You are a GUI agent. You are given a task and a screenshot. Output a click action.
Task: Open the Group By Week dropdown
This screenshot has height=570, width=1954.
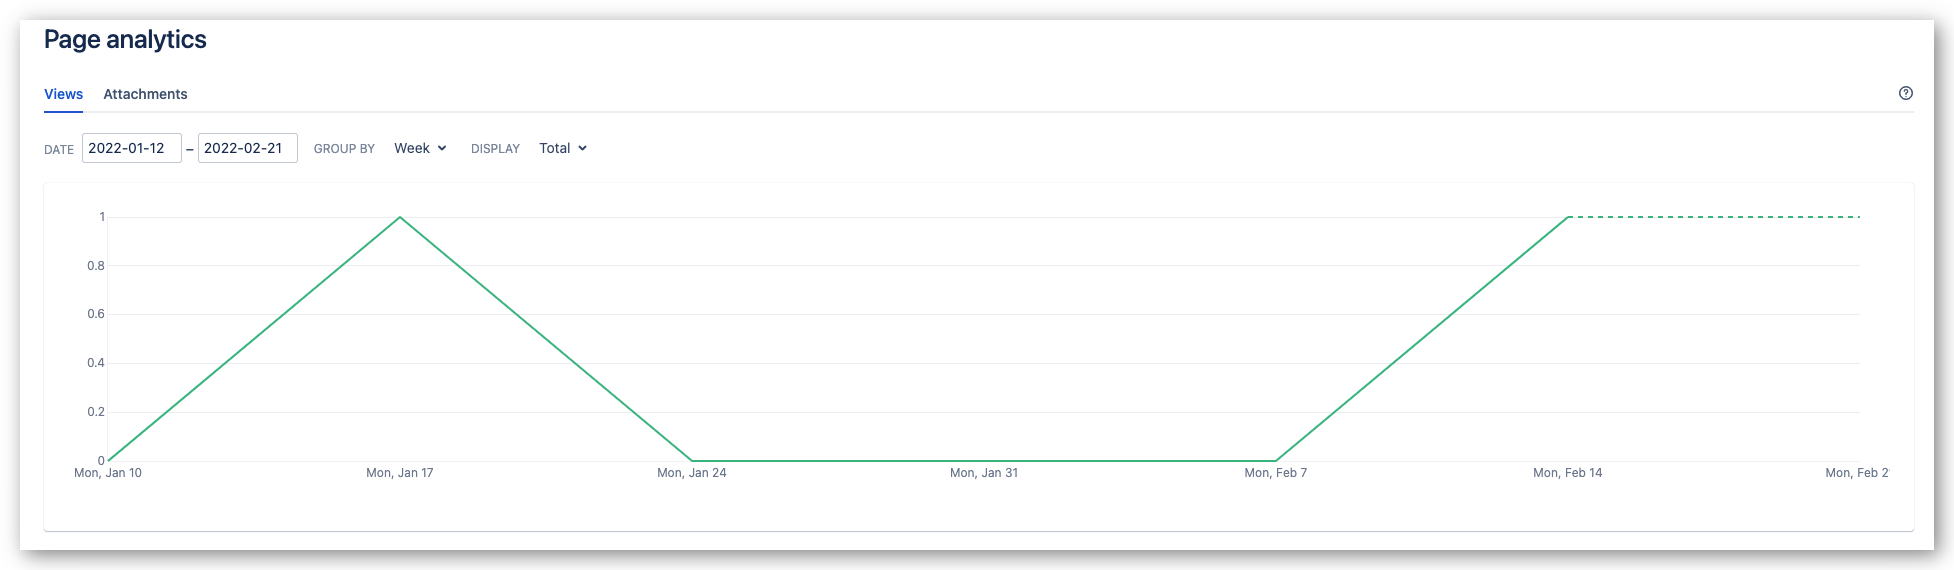pos(420,148)
